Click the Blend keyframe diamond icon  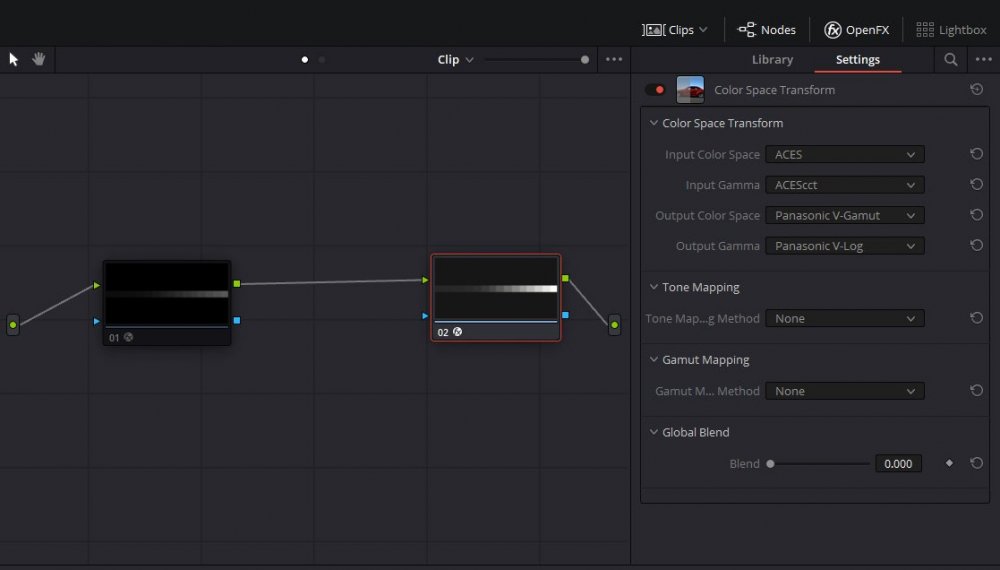click(x=949, y=464)
